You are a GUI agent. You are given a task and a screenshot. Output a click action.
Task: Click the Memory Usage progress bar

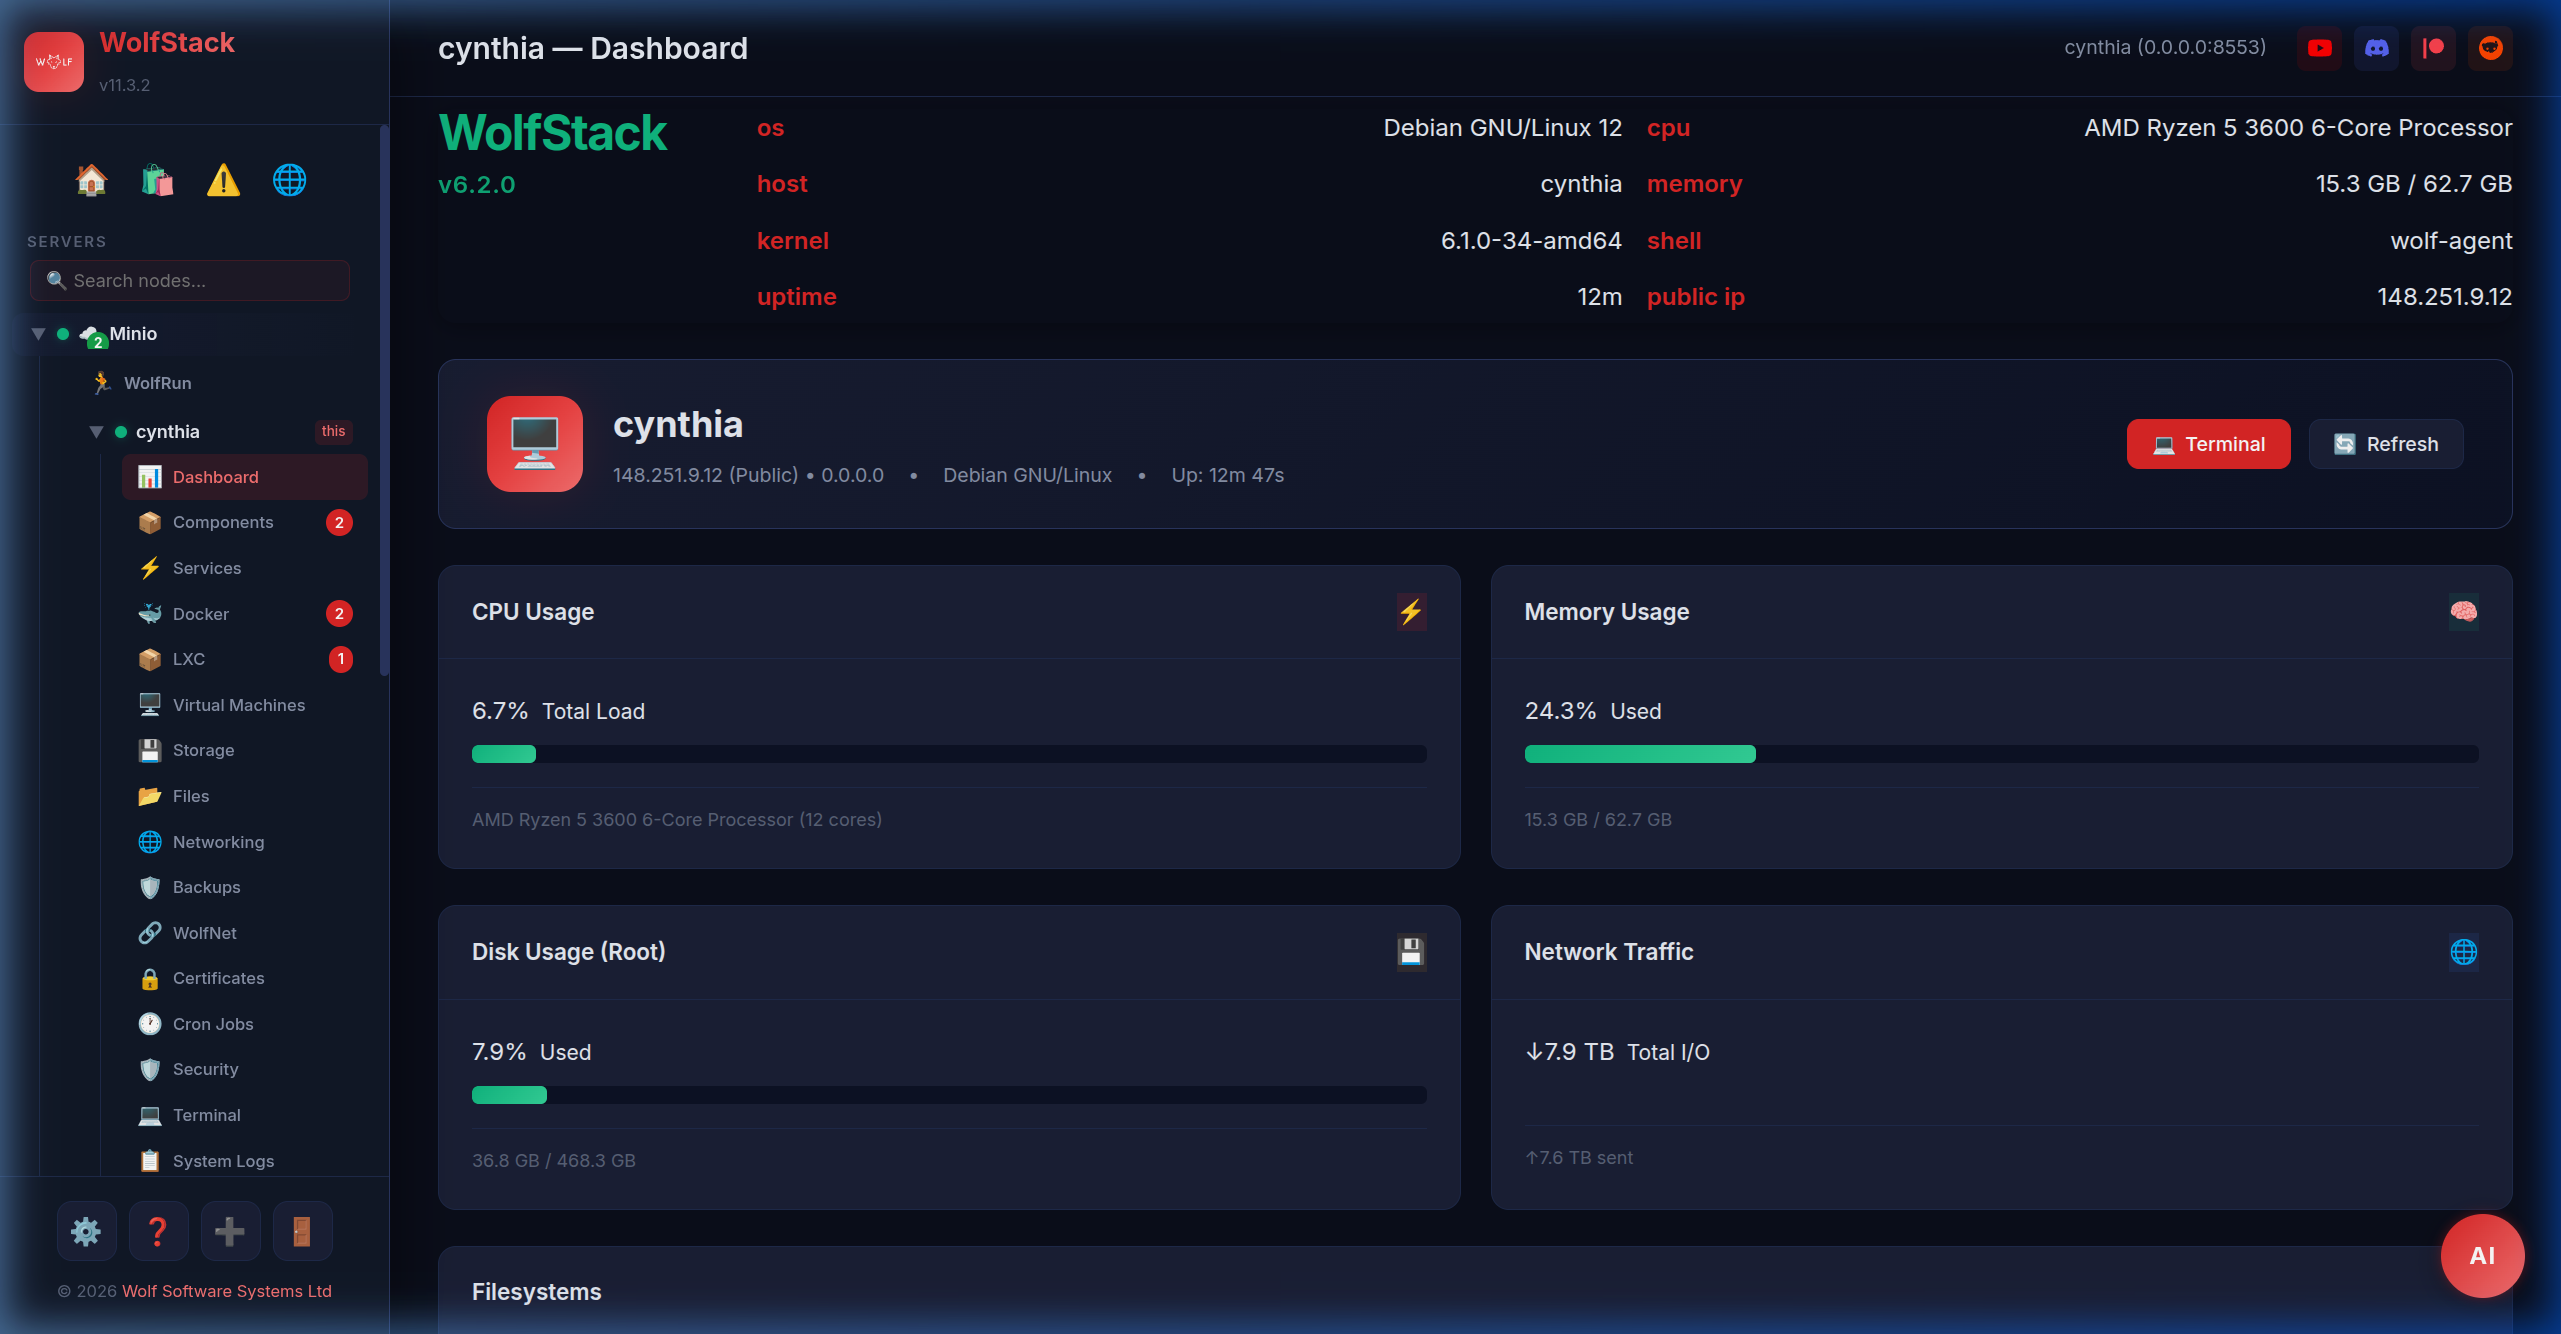coord(2001,754)
